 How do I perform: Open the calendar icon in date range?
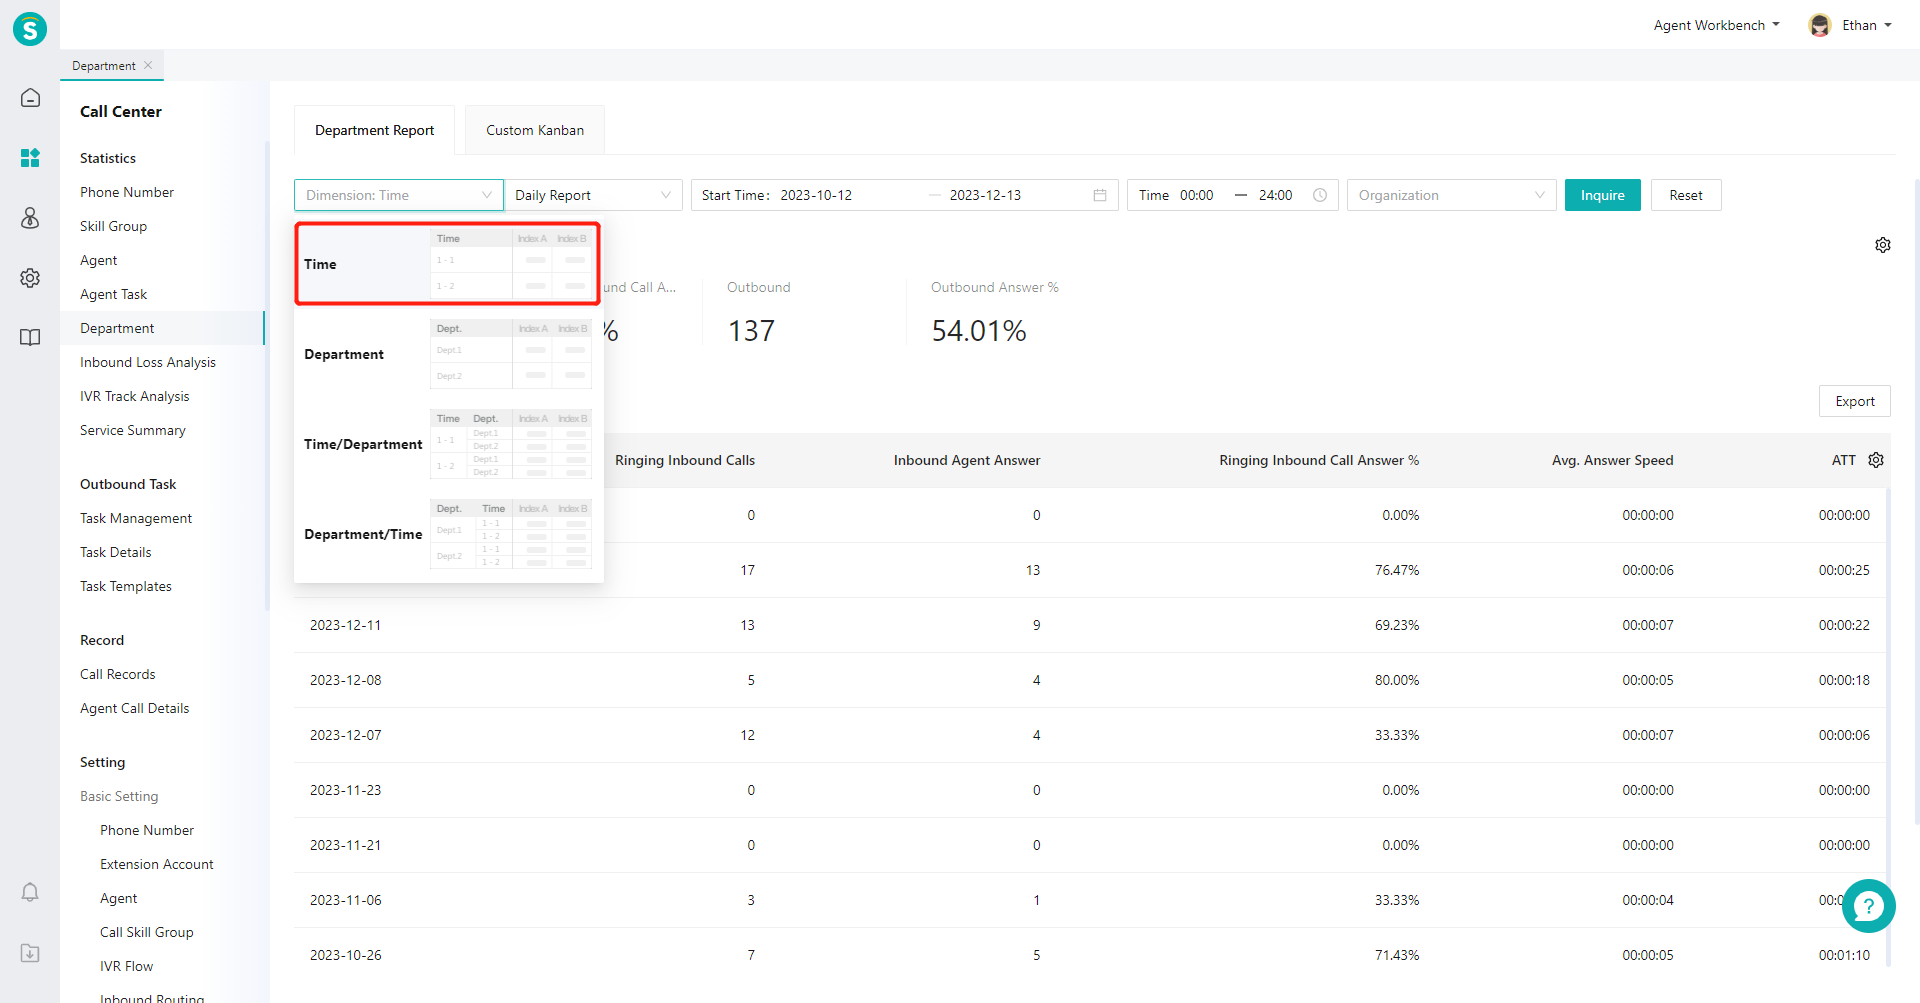(1100, 195)
